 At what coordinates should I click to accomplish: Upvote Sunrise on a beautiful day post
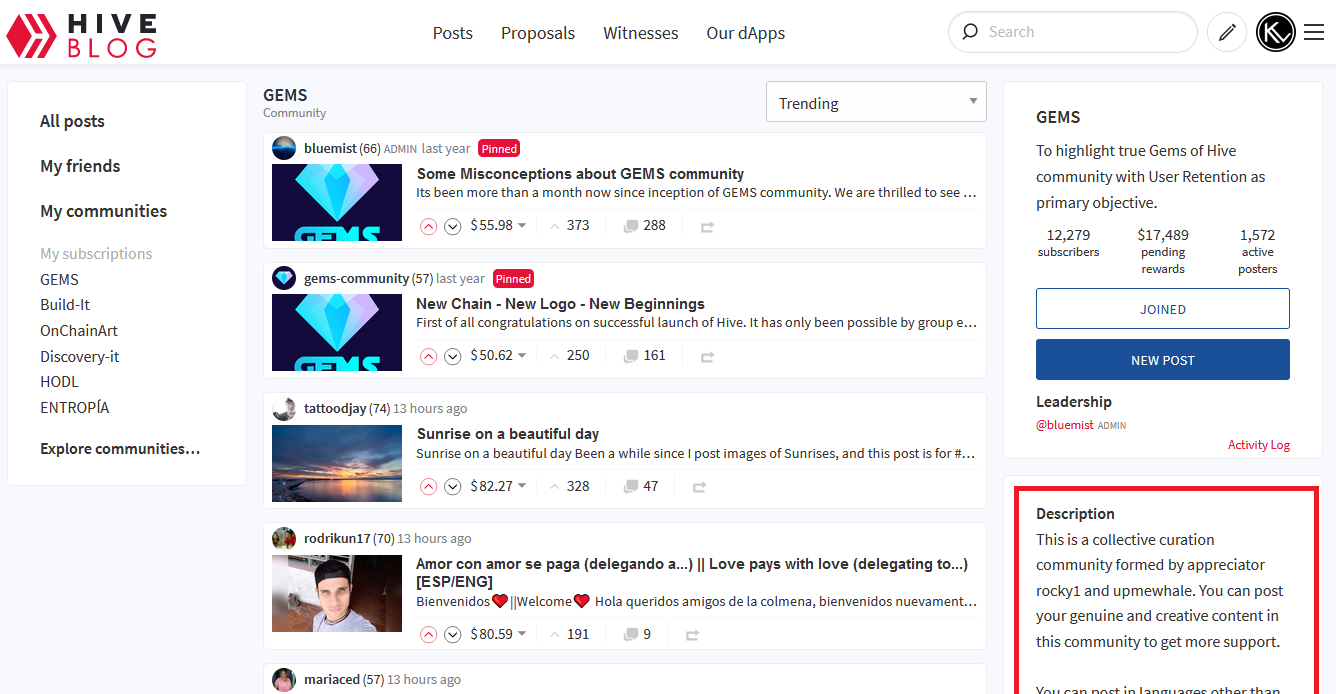click(429, 486)
